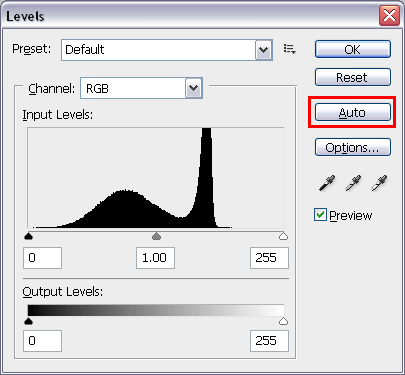Select the output black level slider

pos(29,321)
